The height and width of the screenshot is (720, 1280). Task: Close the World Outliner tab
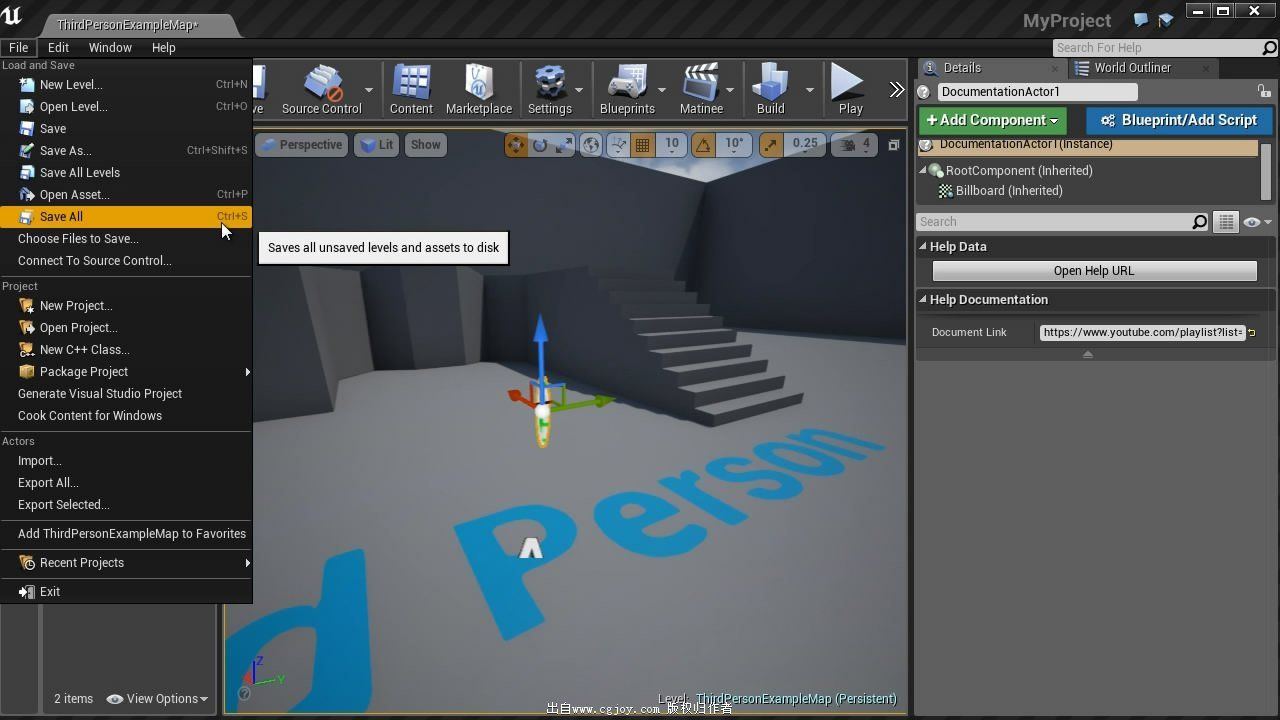(x=1205, y=68)
